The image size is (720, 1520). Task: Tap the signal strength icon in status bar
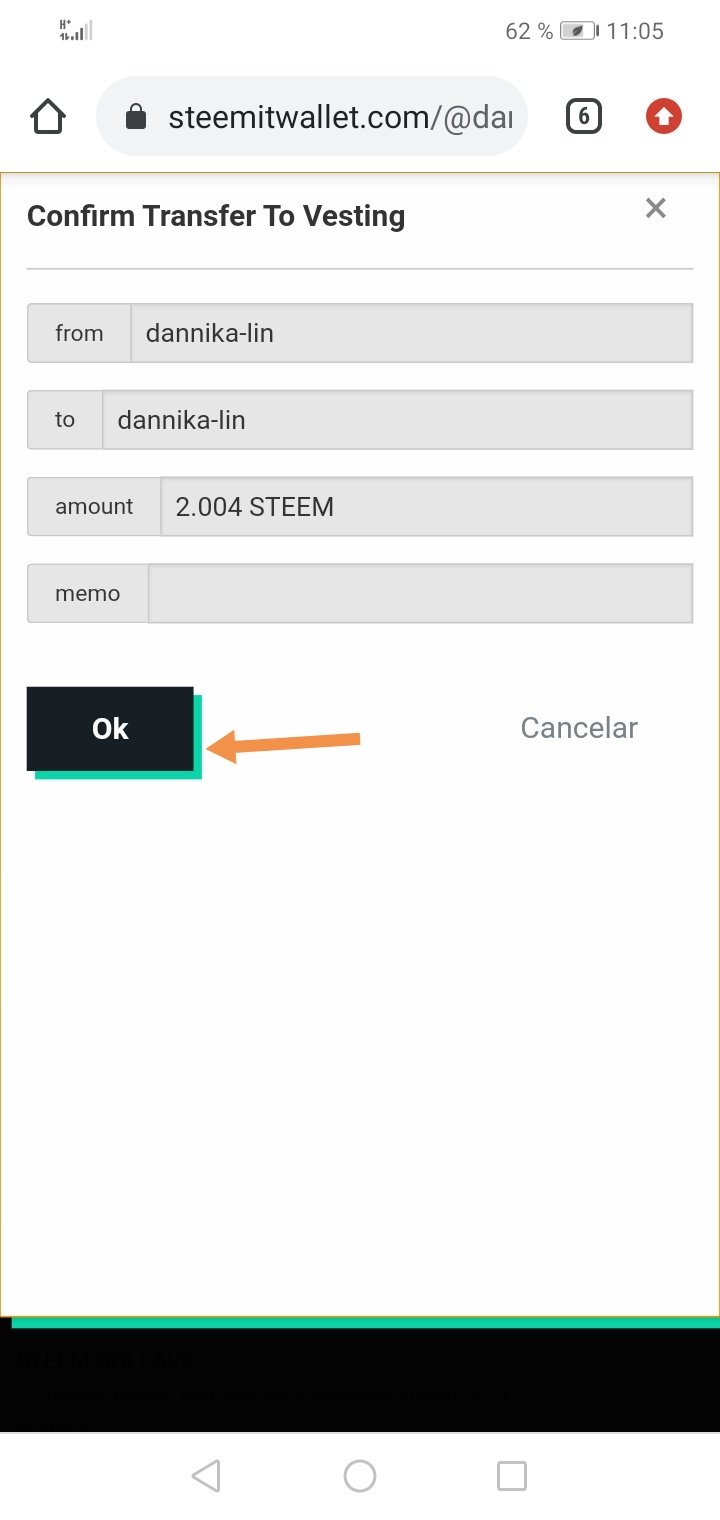76,30
